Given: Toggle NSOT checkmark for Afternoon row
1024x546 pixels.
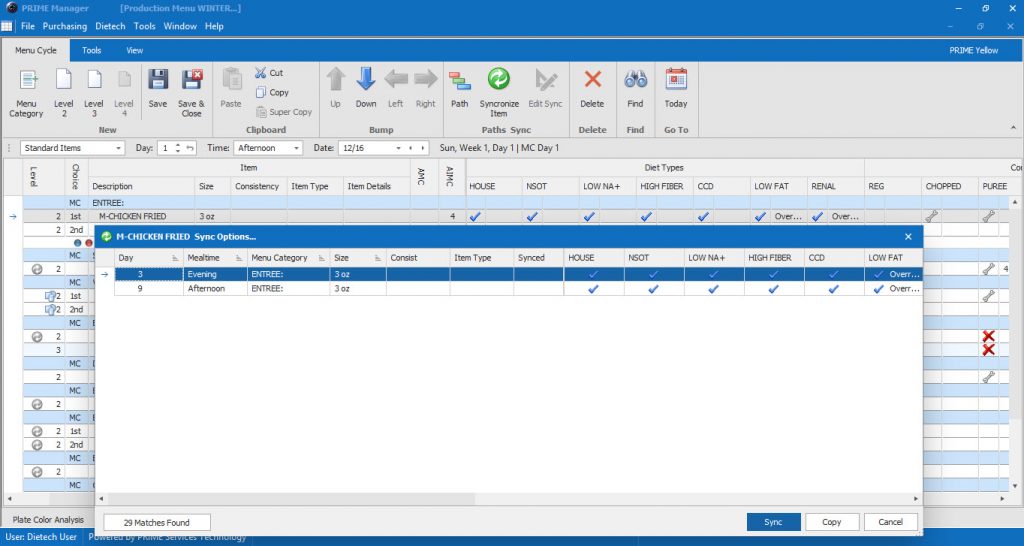Looking at the screenshot, I should pyautogui.click(x=653, y=289).
